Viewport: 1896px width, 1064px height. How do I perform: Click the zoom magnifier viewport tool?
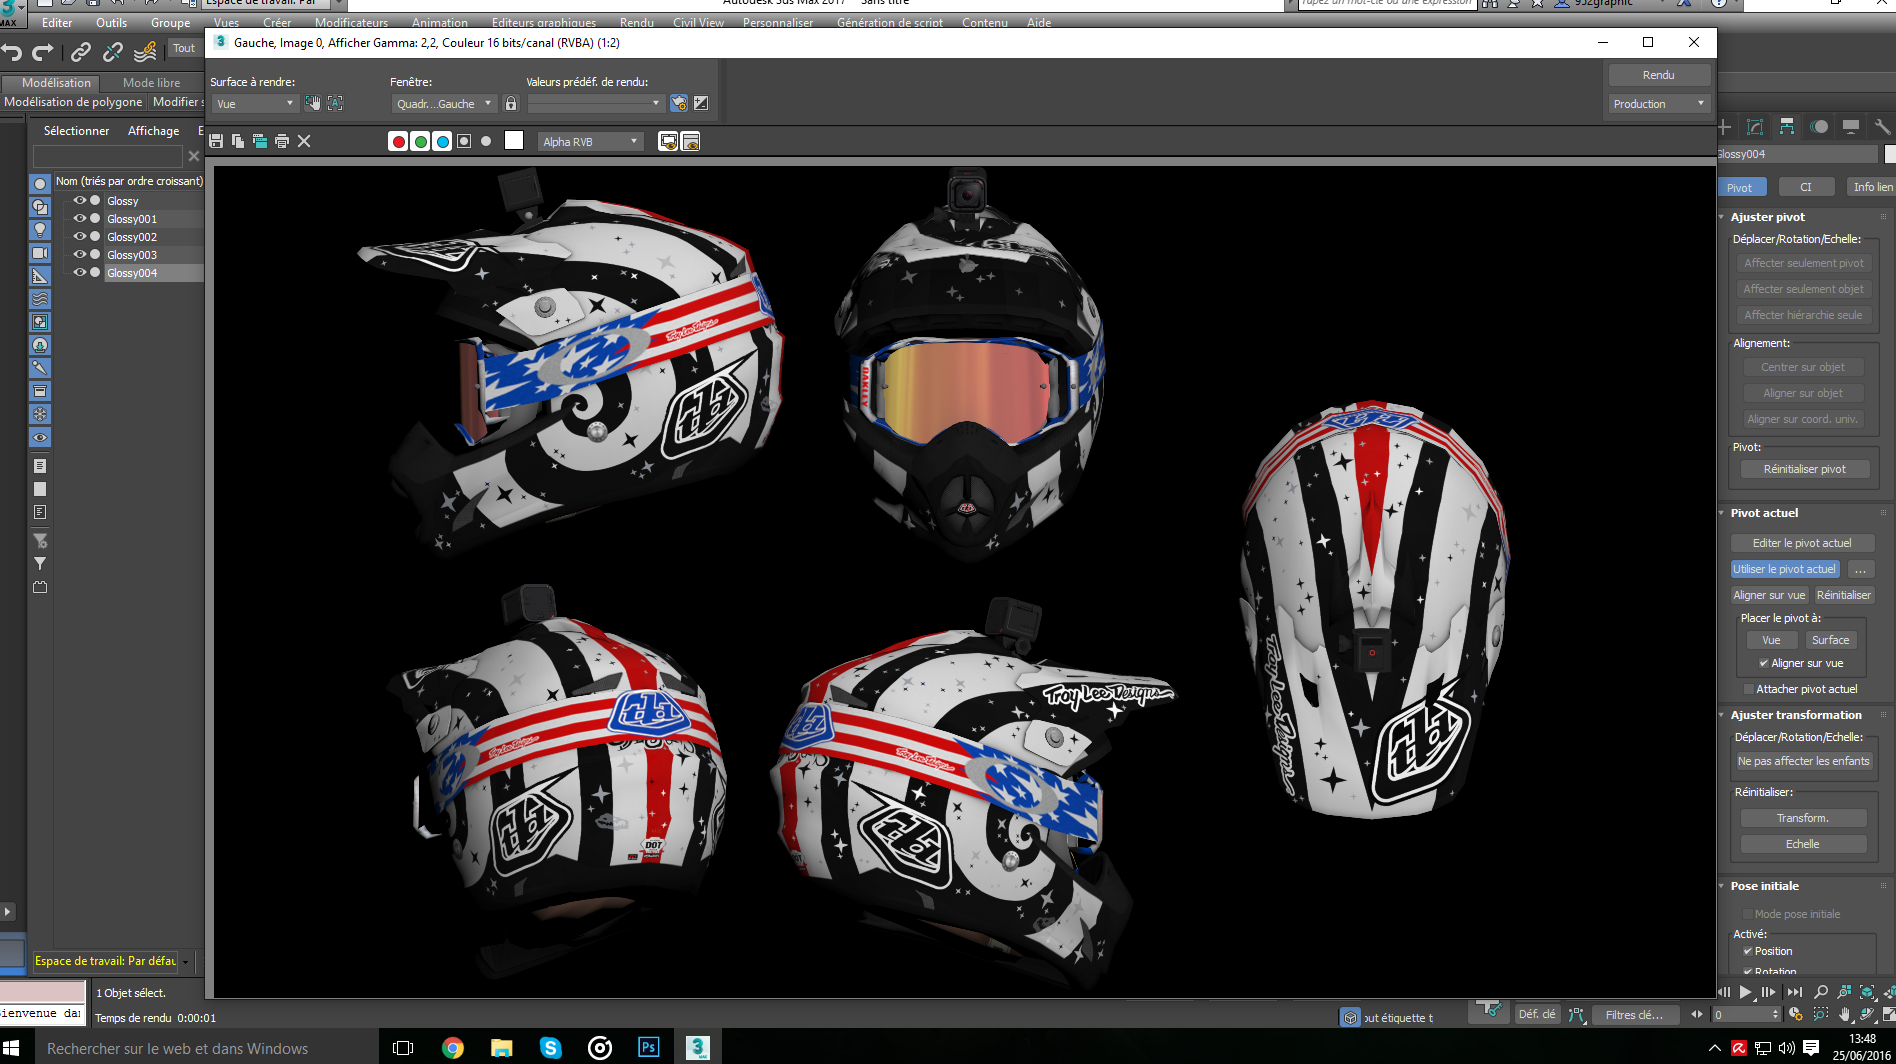1821,992
